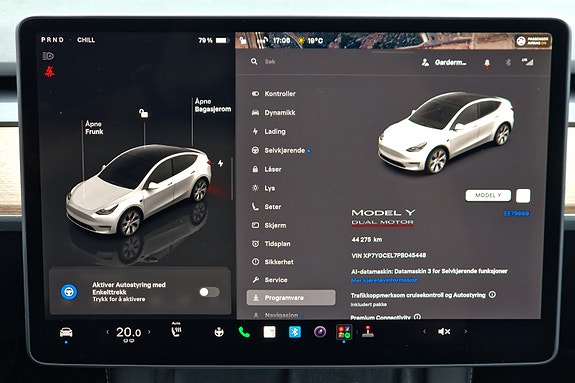Open the Navigasjon menu

278,315
